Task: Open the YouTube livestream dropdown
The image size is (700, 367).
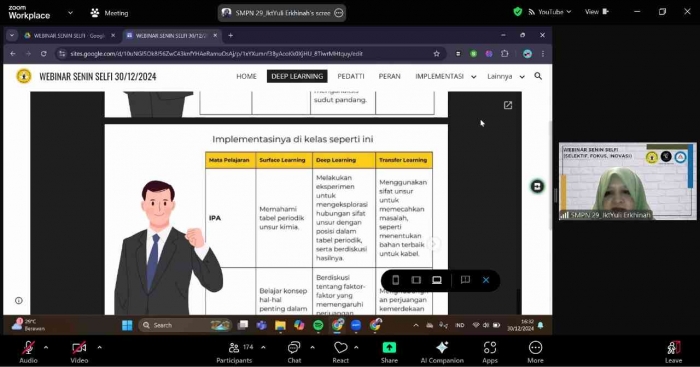Action: tap(550, 12)
